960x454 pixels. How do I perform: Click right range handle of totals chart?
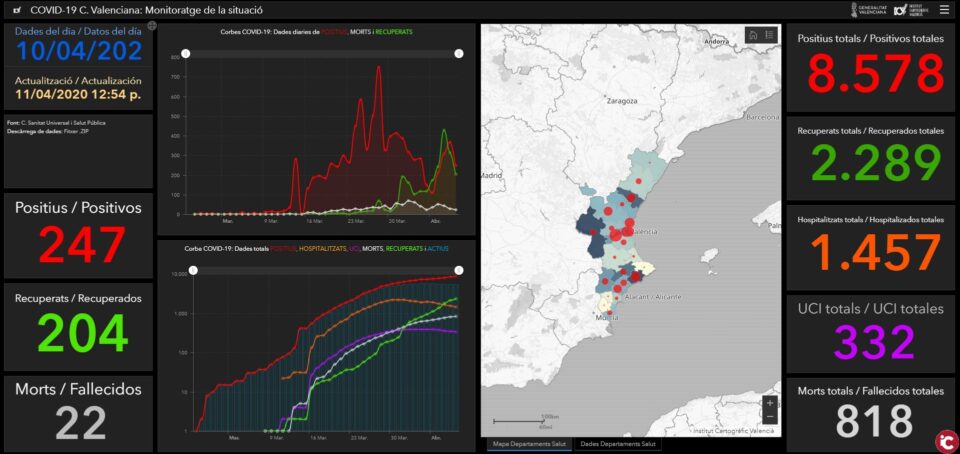tap(459, 270)
